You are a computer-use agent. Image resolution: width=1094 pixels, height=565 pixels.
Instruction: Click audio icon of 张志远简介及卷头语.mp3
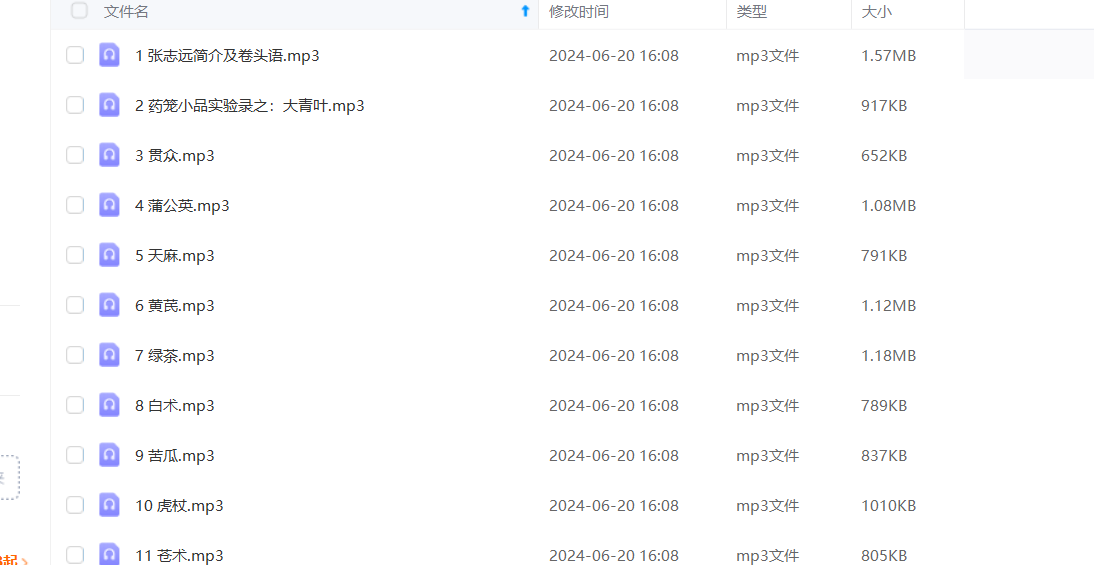pos(109,55)
